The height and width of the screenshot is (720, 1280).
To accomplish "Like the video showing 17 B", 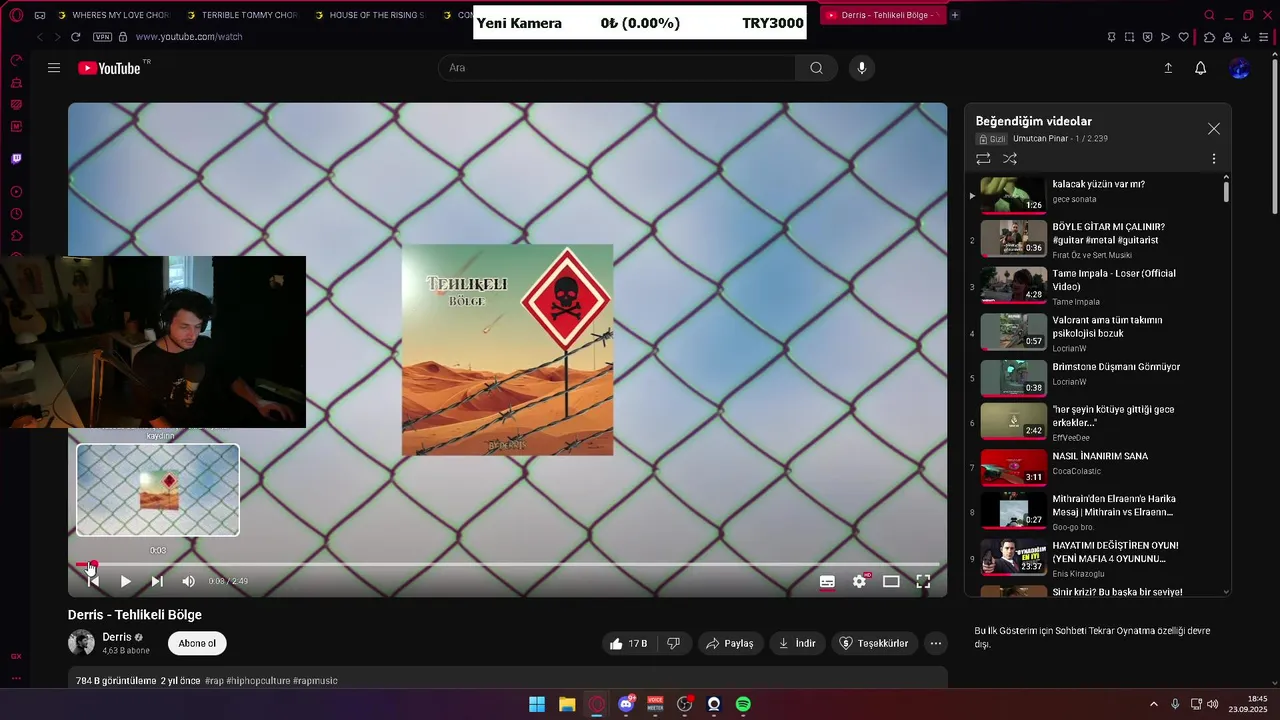I will pyautogui.click(x=629, y=643).
